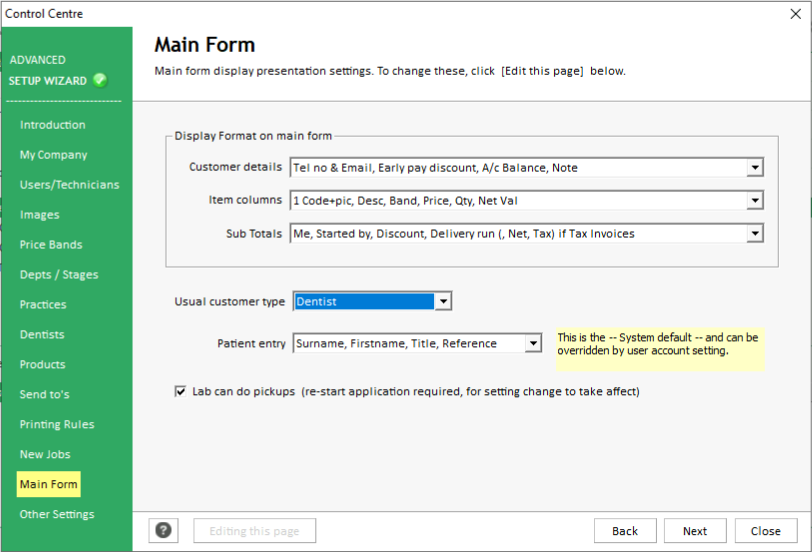Select the highlighted Main Form sidebar item

(48, 484)
